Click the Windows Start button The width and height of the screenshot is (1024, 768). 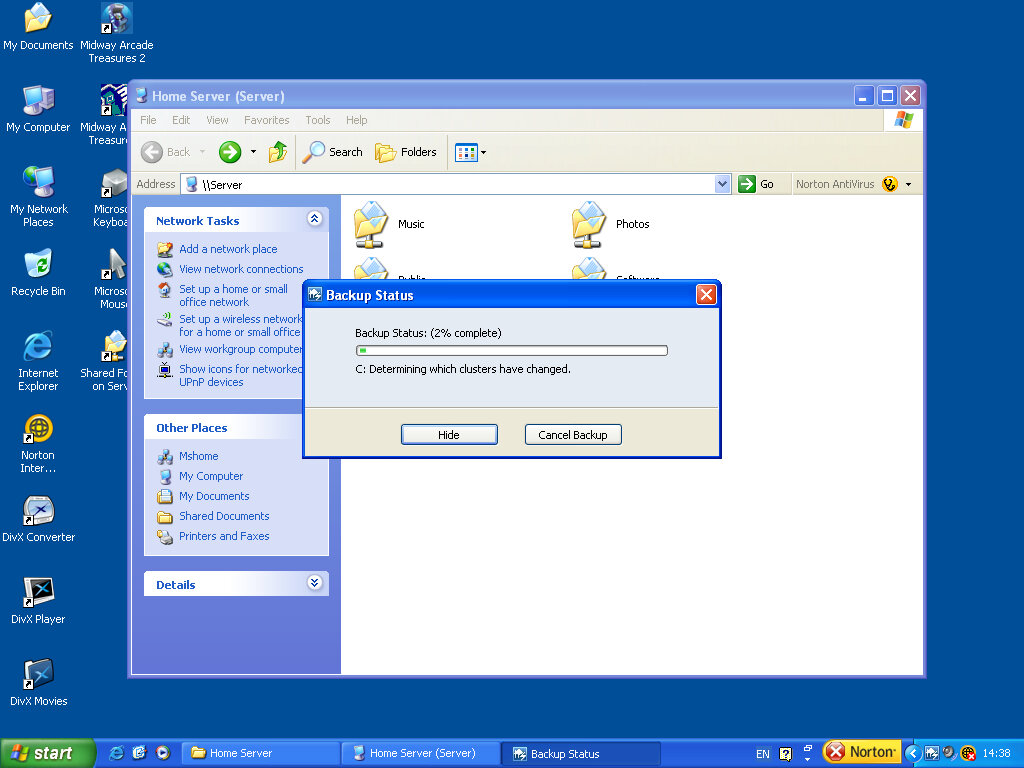46,753
